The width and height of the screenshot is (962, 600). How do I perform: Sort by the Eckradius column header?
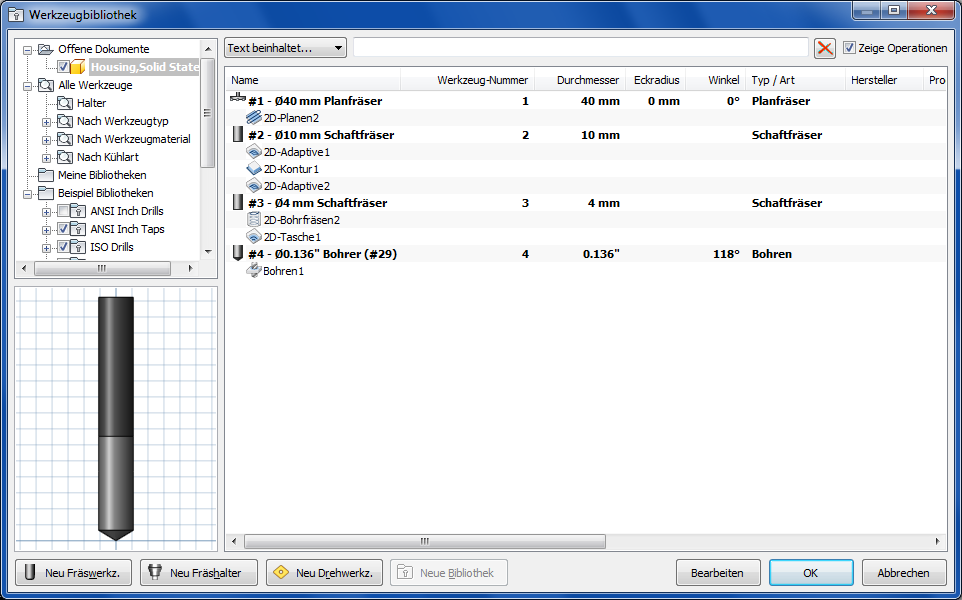pyautogui.click(x=656, y=80)
